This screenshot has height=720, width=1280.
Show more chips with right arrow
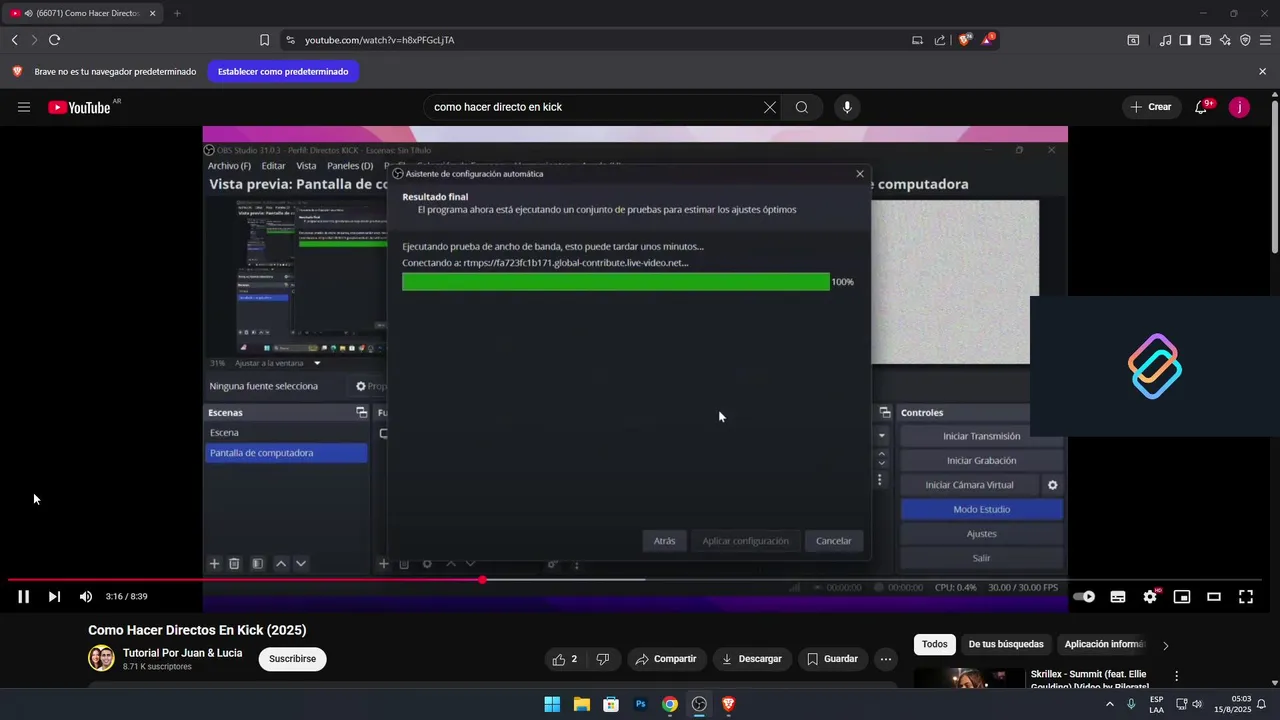tap(1165, 645)
